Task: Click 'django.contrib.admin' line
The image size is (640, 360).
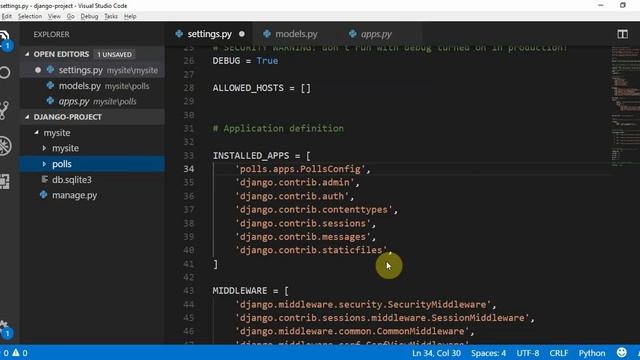Action: coord(297,182)
